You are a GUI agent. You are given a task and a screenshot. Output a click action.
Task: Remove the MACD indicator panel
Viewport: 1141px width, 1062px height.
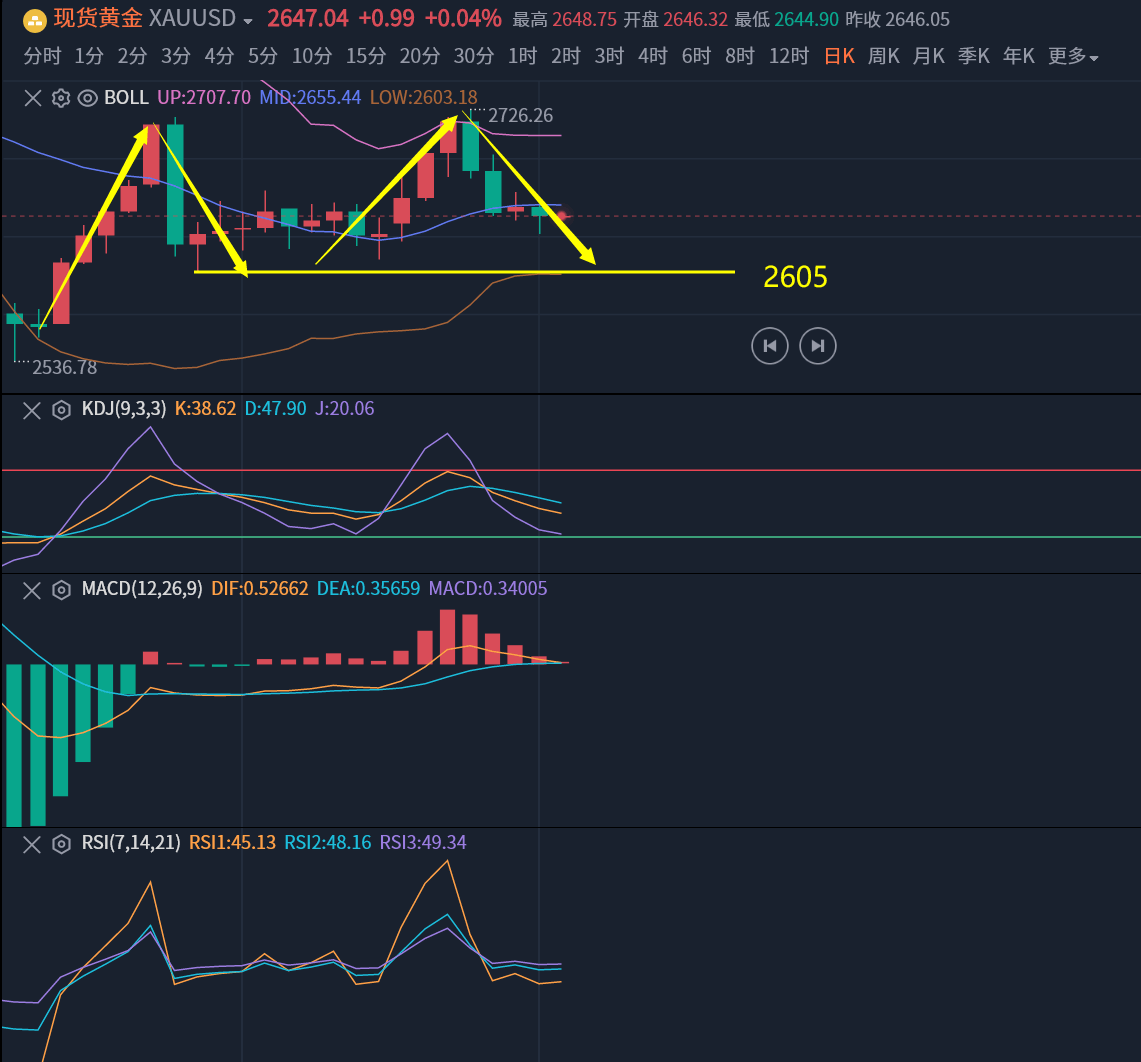click(32, 590)
